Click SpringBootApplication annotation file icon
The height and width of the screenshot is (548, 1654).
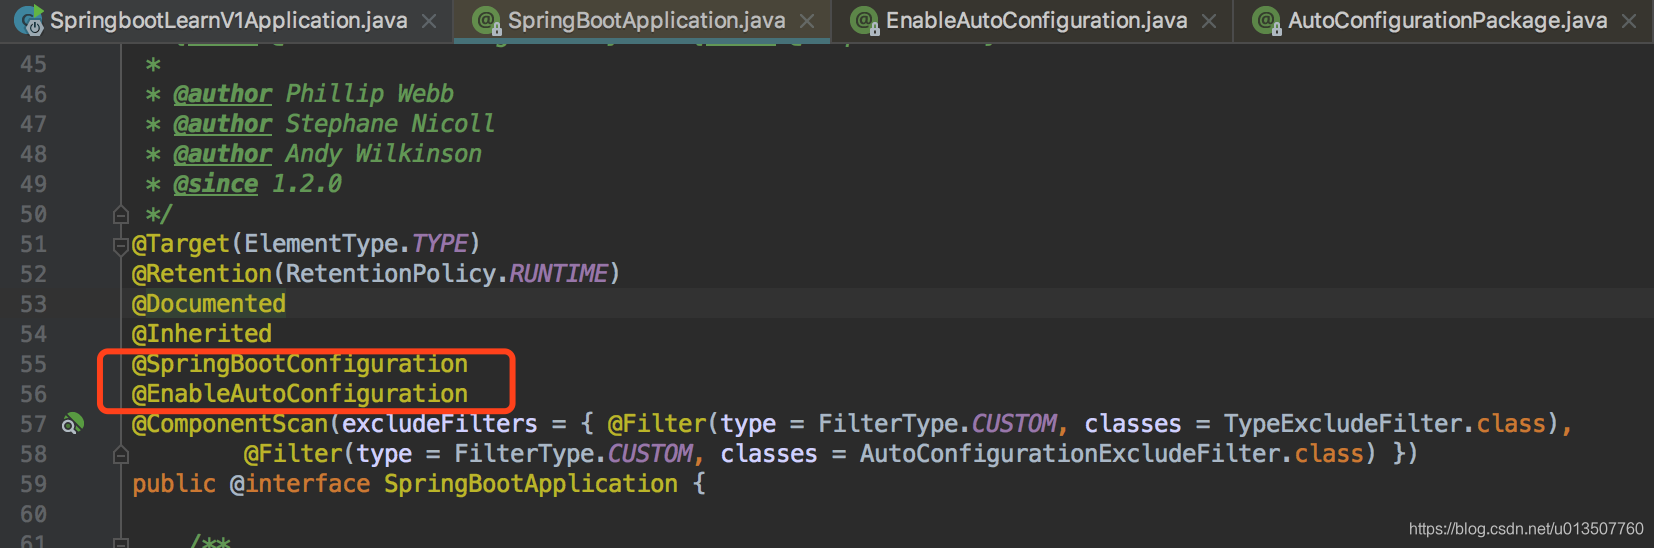click(x=486, y=20)
